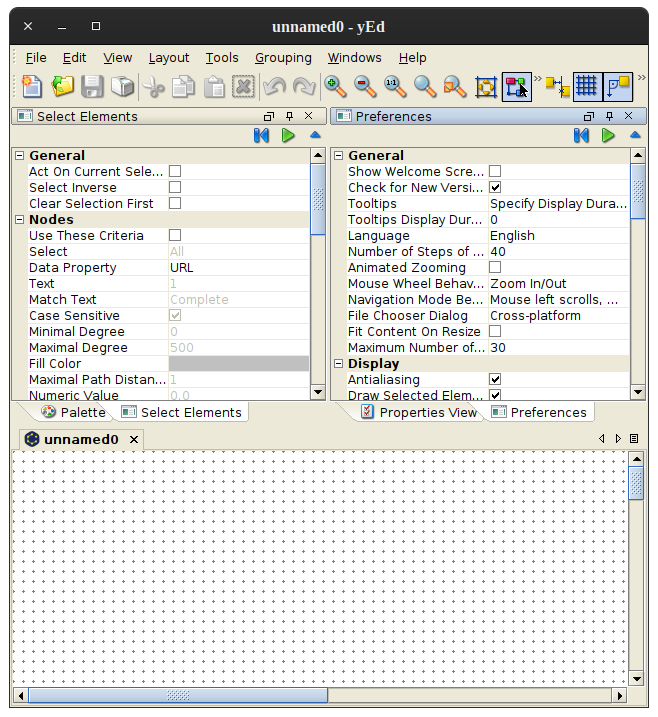
Task: Click the gray Fill Color swatch
Action: click(x=239, y=364)
